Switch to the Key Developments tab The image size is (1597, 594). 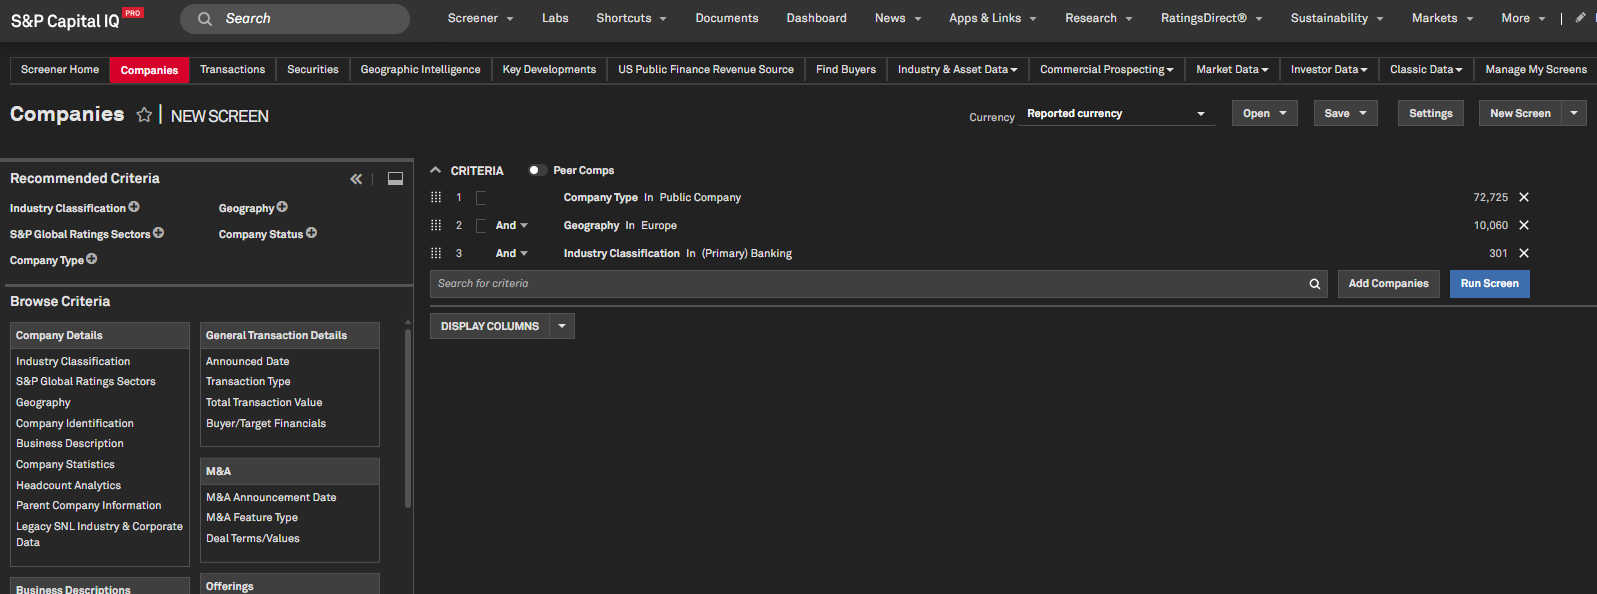pos(549,69)
